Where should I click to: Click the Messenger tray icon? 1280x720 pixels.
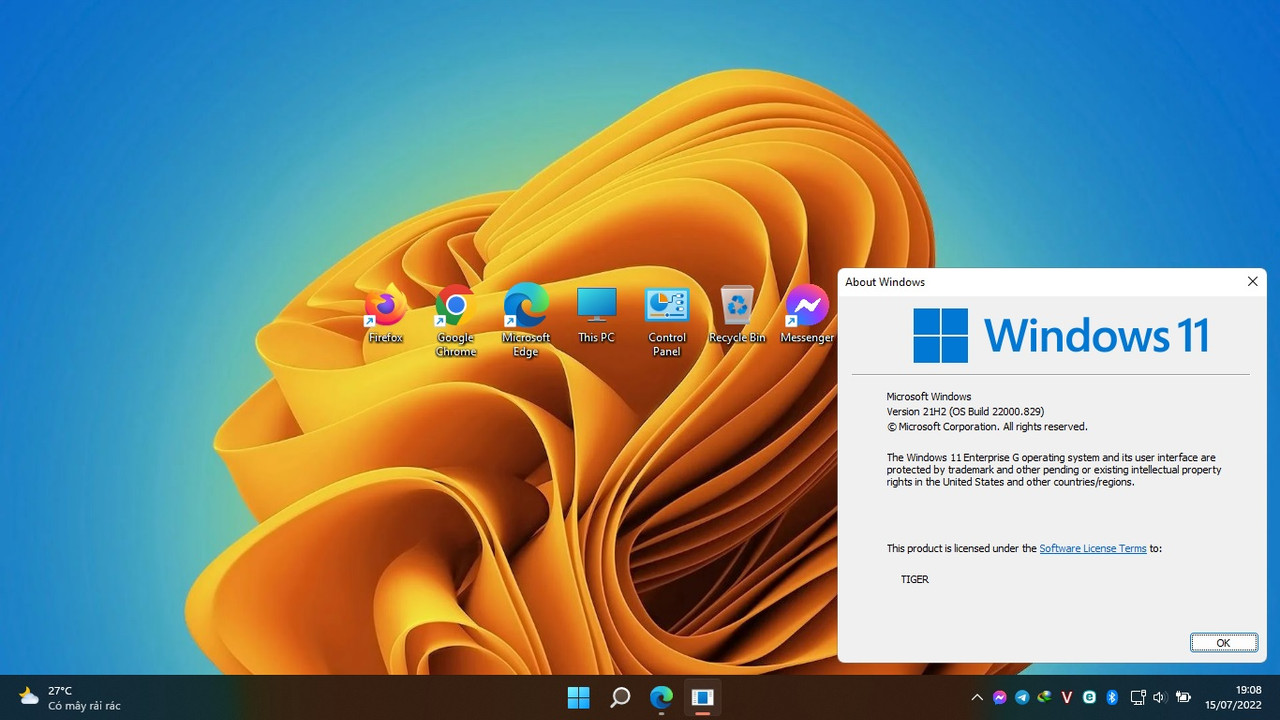pyautogui.click(x=1000, y=697)
